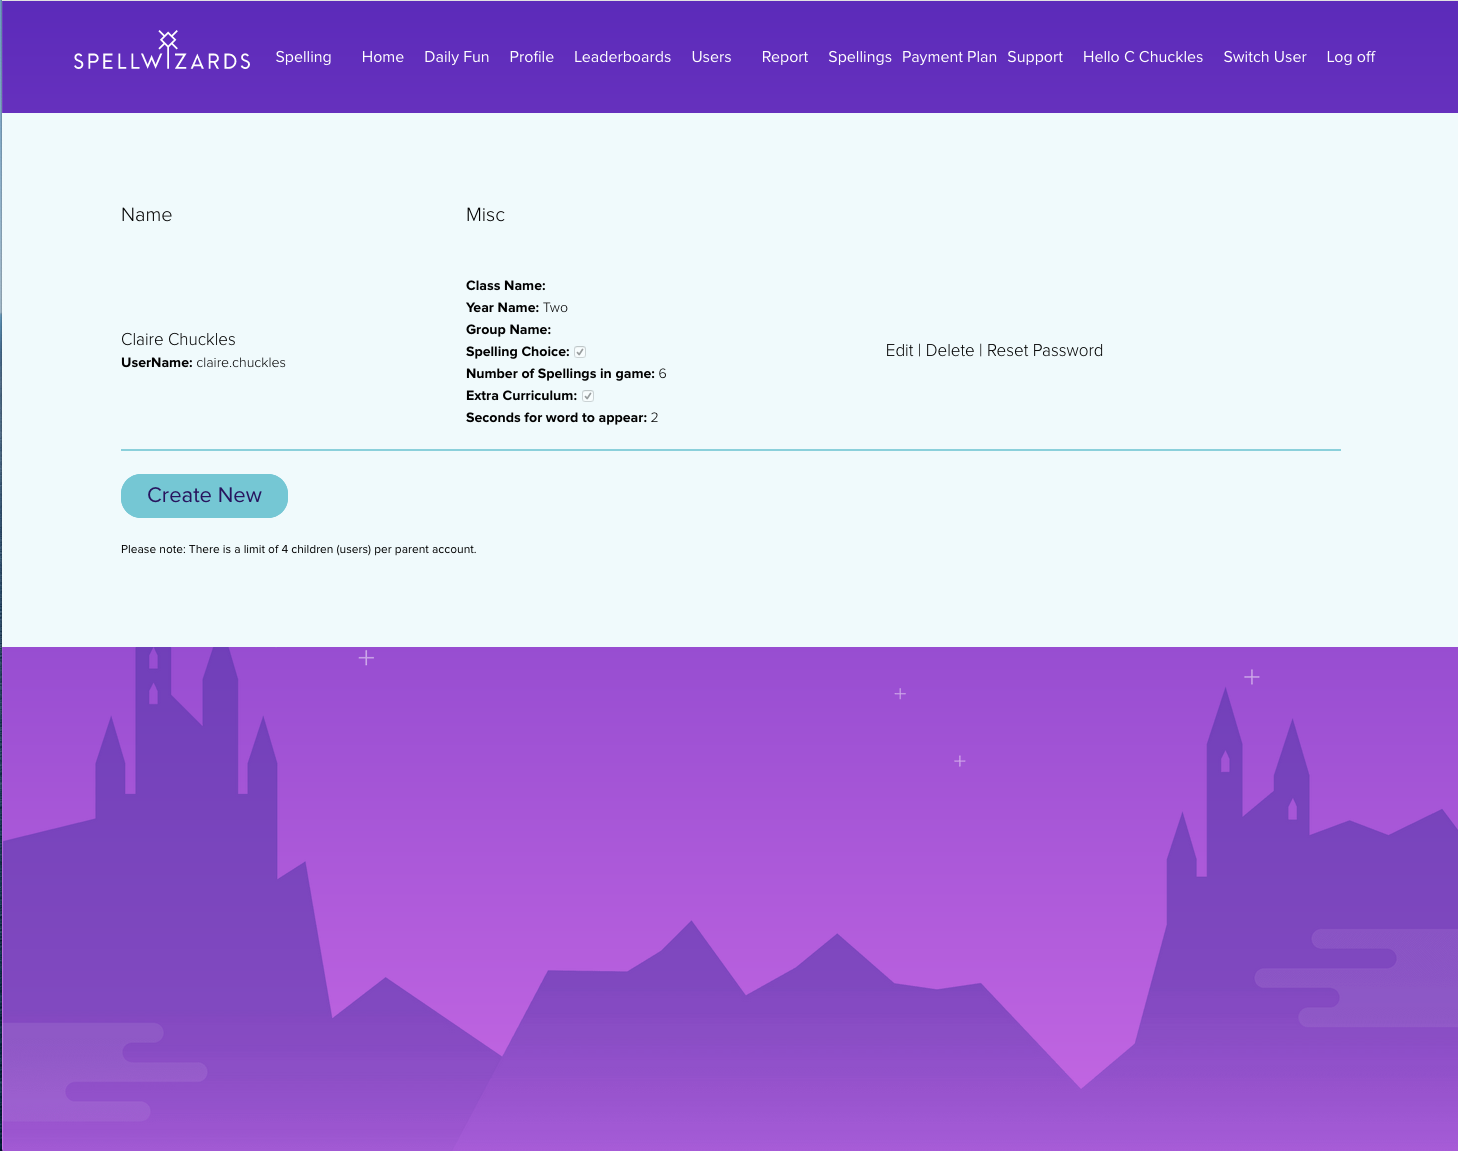Open the Profile page
This screenshot has height=1151, width=1458.
pos(531,57)
